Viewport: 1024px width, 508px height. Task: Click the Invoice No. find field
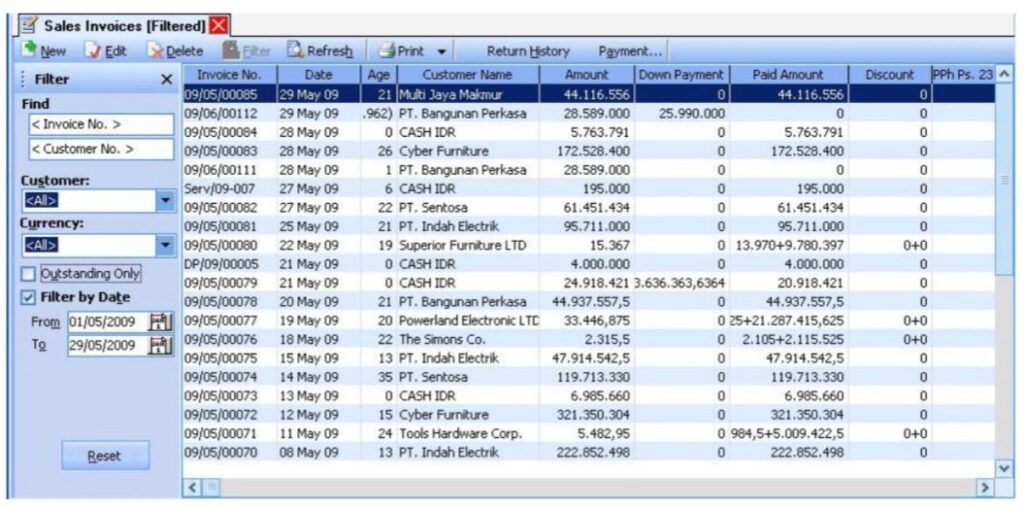(x=101, y=124)
